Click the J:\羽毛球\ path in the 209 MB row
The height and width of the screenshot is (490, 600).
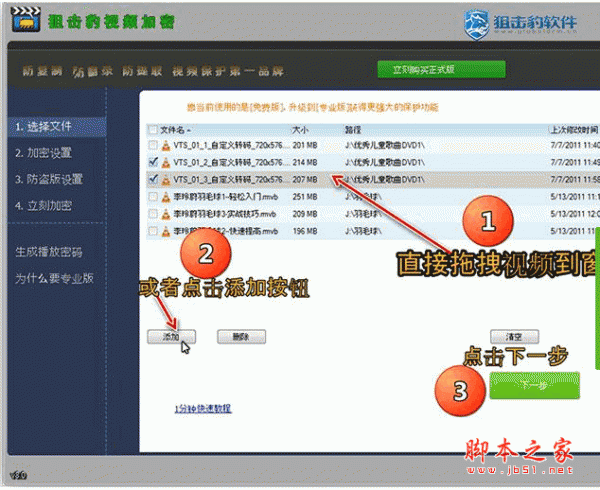click(x=364, y=214)
